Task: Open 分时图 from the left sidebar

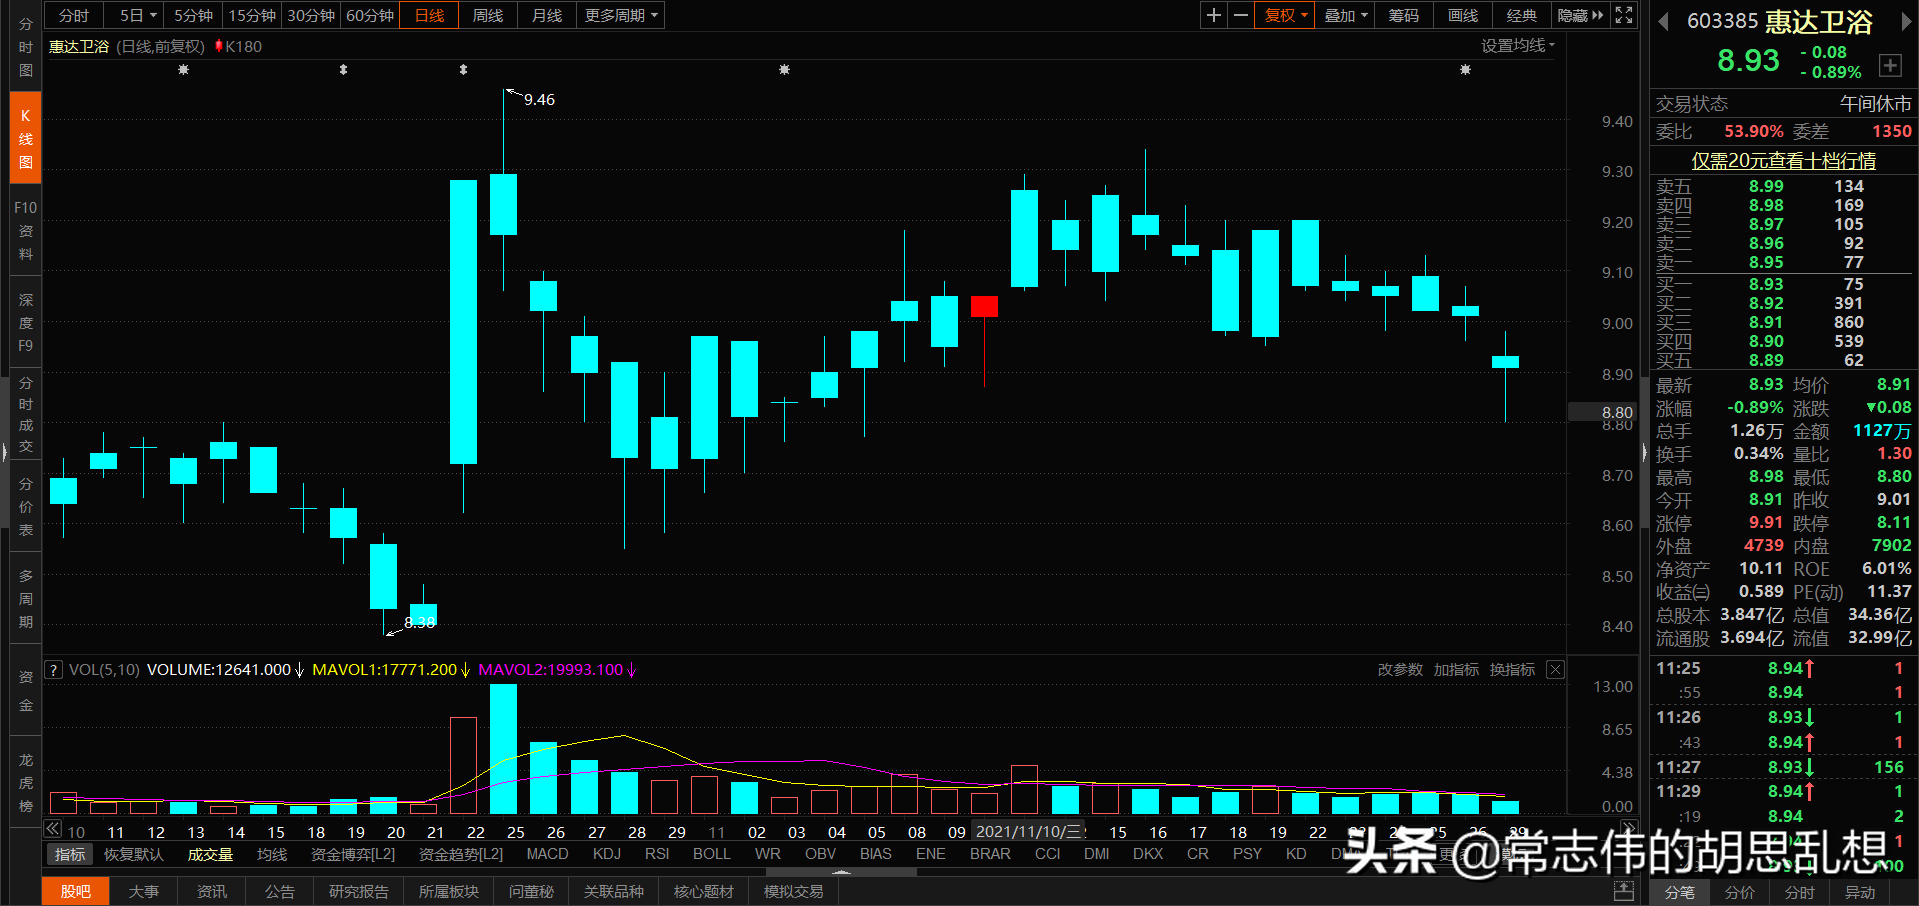Action: (x=25, y=47)
